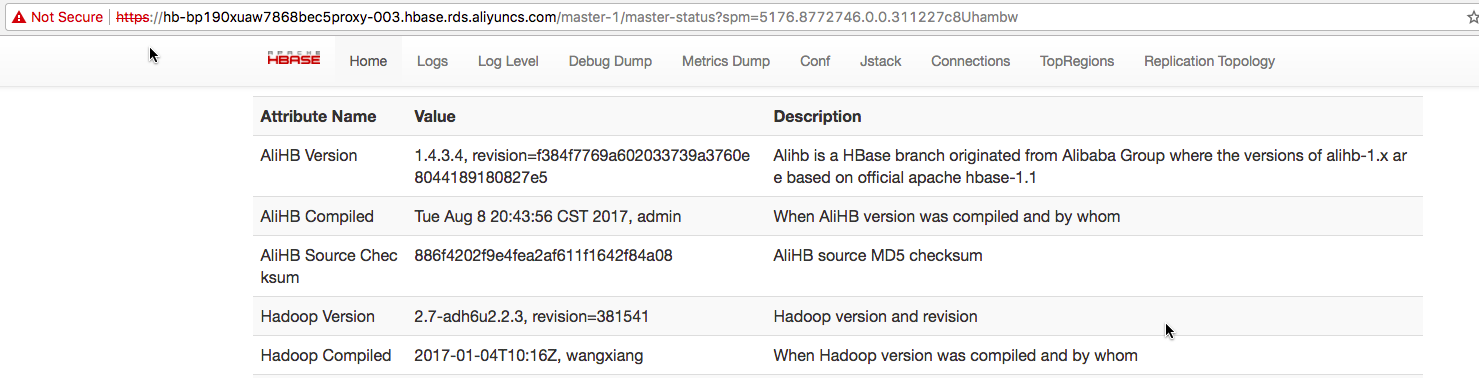1479x378 pixels.
Task: Go to Log Level page
Action: click(x=508, y=61)
